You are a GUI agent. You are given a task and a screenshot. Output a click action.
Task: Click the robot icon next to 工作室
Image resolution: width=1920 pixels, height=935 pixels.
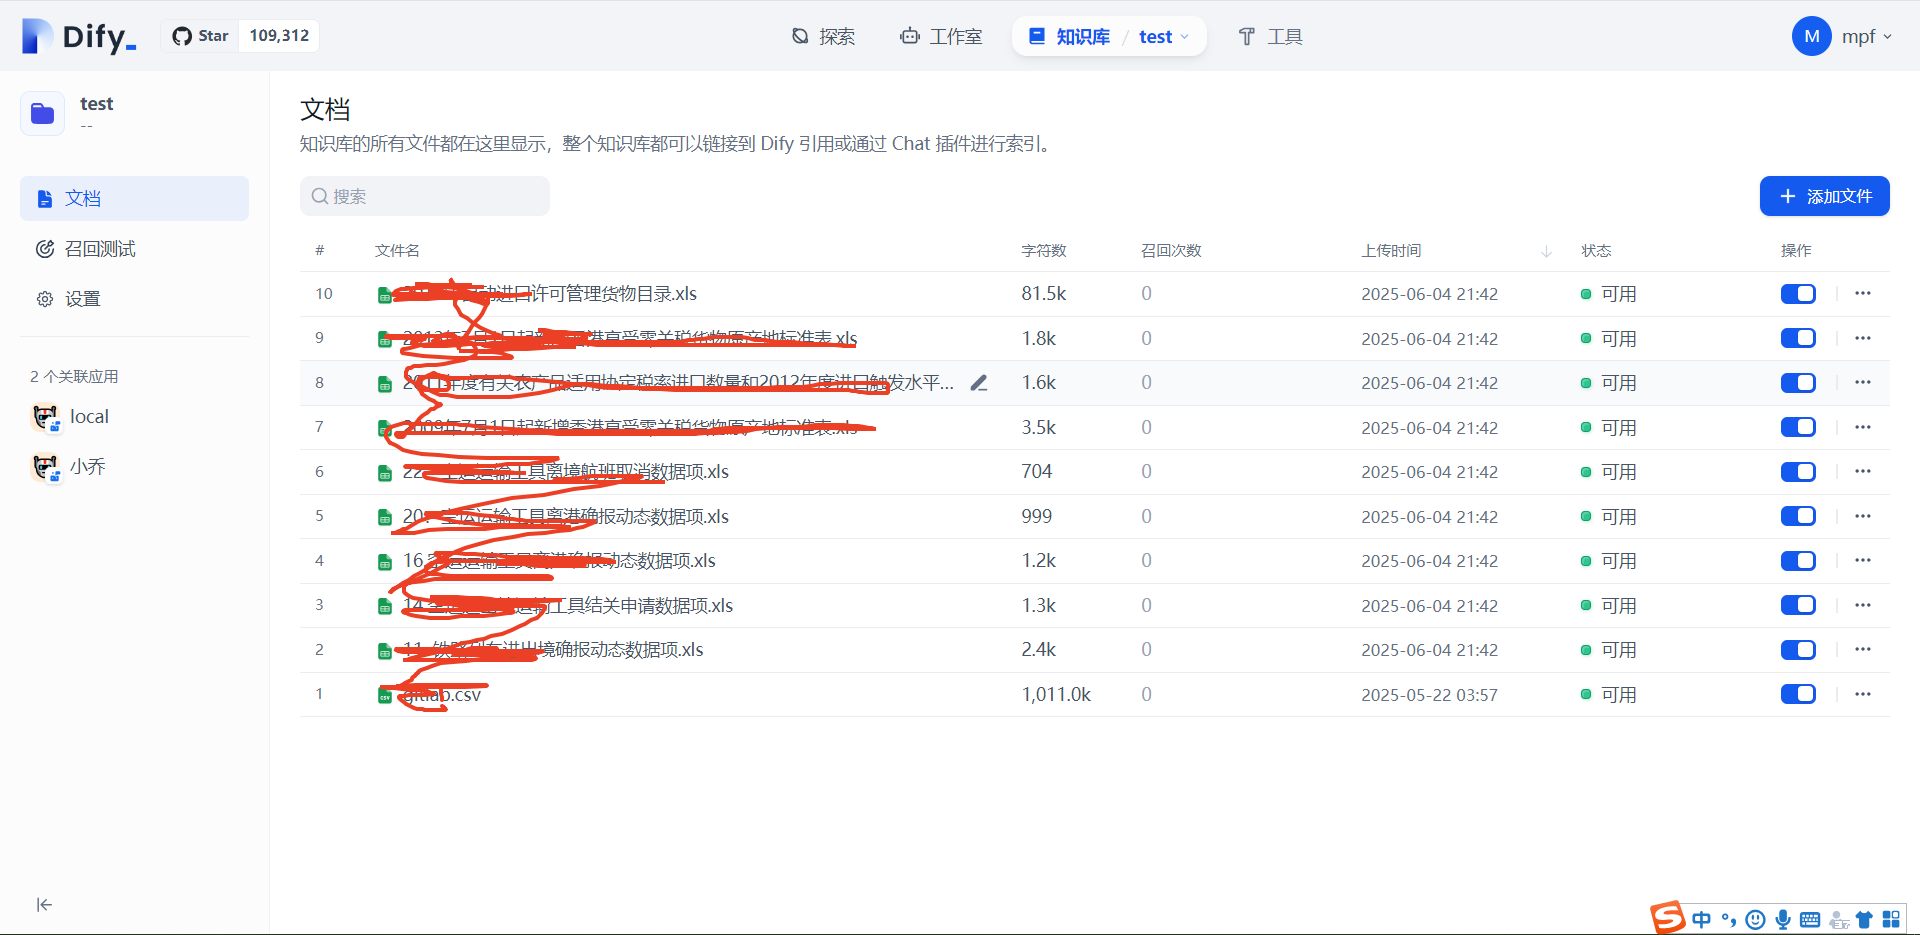tap(908, 36)
